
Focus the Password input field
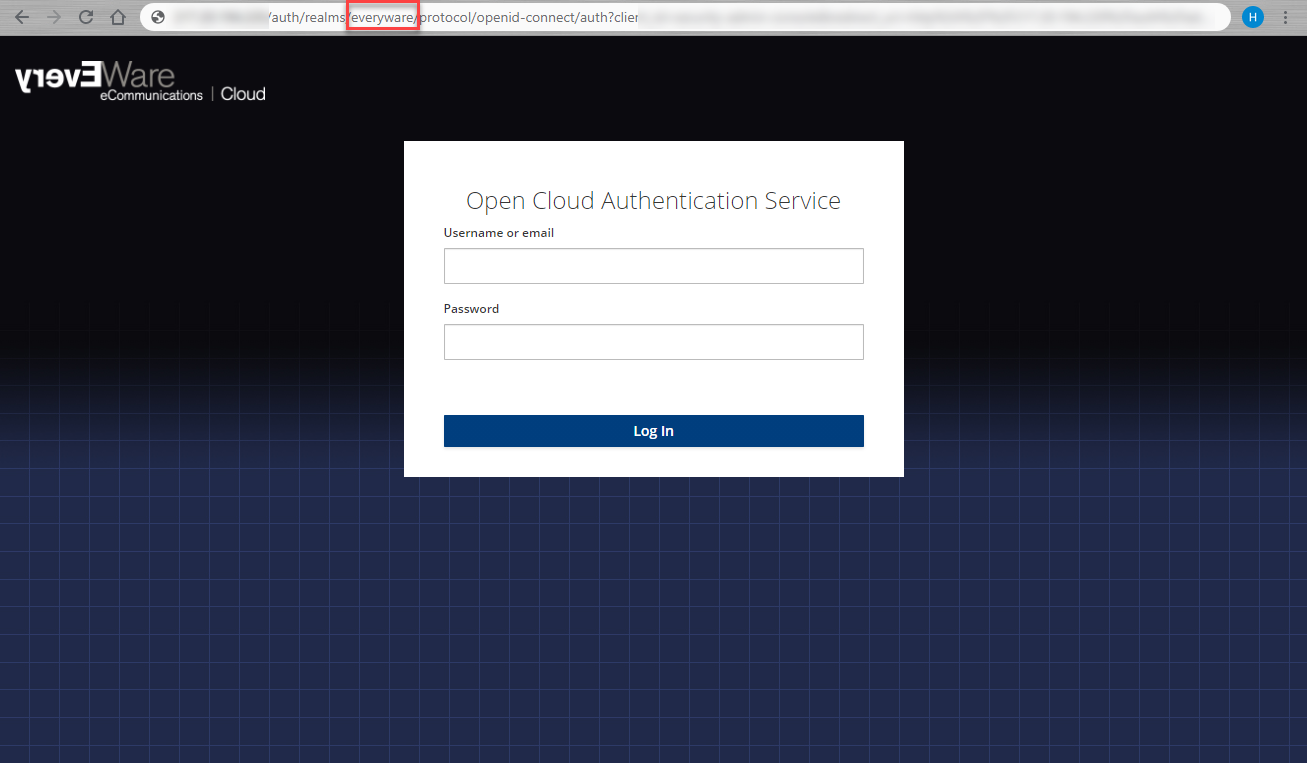(x=653, y=342)
